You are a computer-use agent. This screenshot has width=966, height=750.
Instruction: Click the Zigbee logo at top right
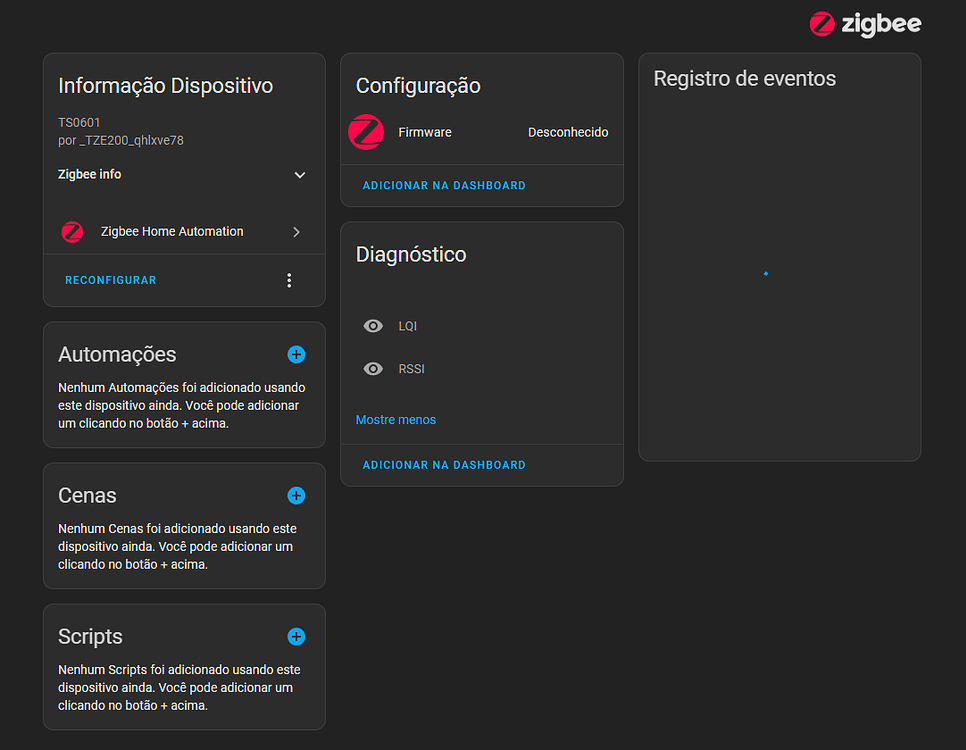(865, 24)
